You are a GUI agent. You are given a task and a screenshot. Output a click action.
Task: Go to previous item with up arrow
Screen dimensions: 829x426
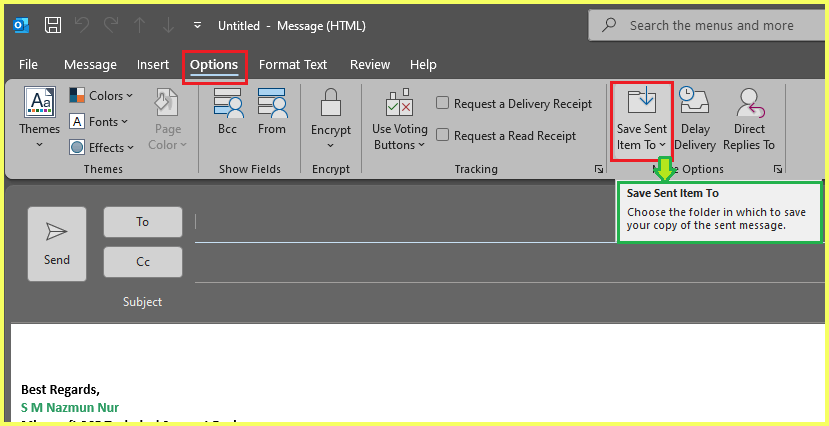(x=140, y=25)
